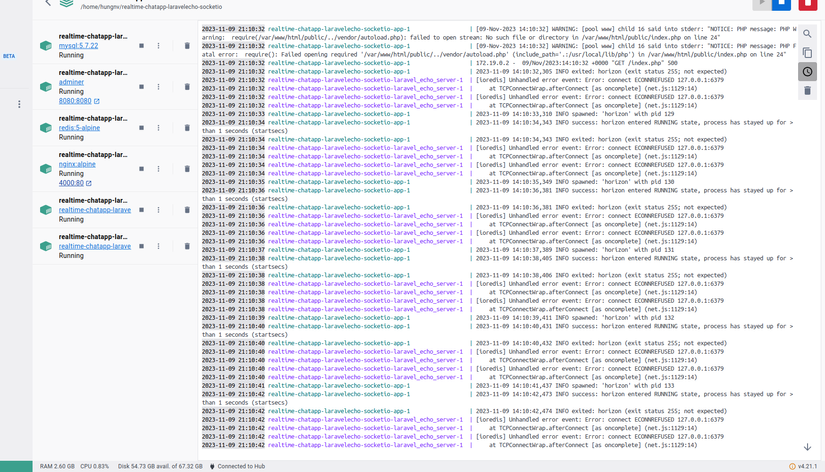Open more actions for mysql:5.7.22 container
Viewport: 825px width, 472px height.
coord(158,46)
